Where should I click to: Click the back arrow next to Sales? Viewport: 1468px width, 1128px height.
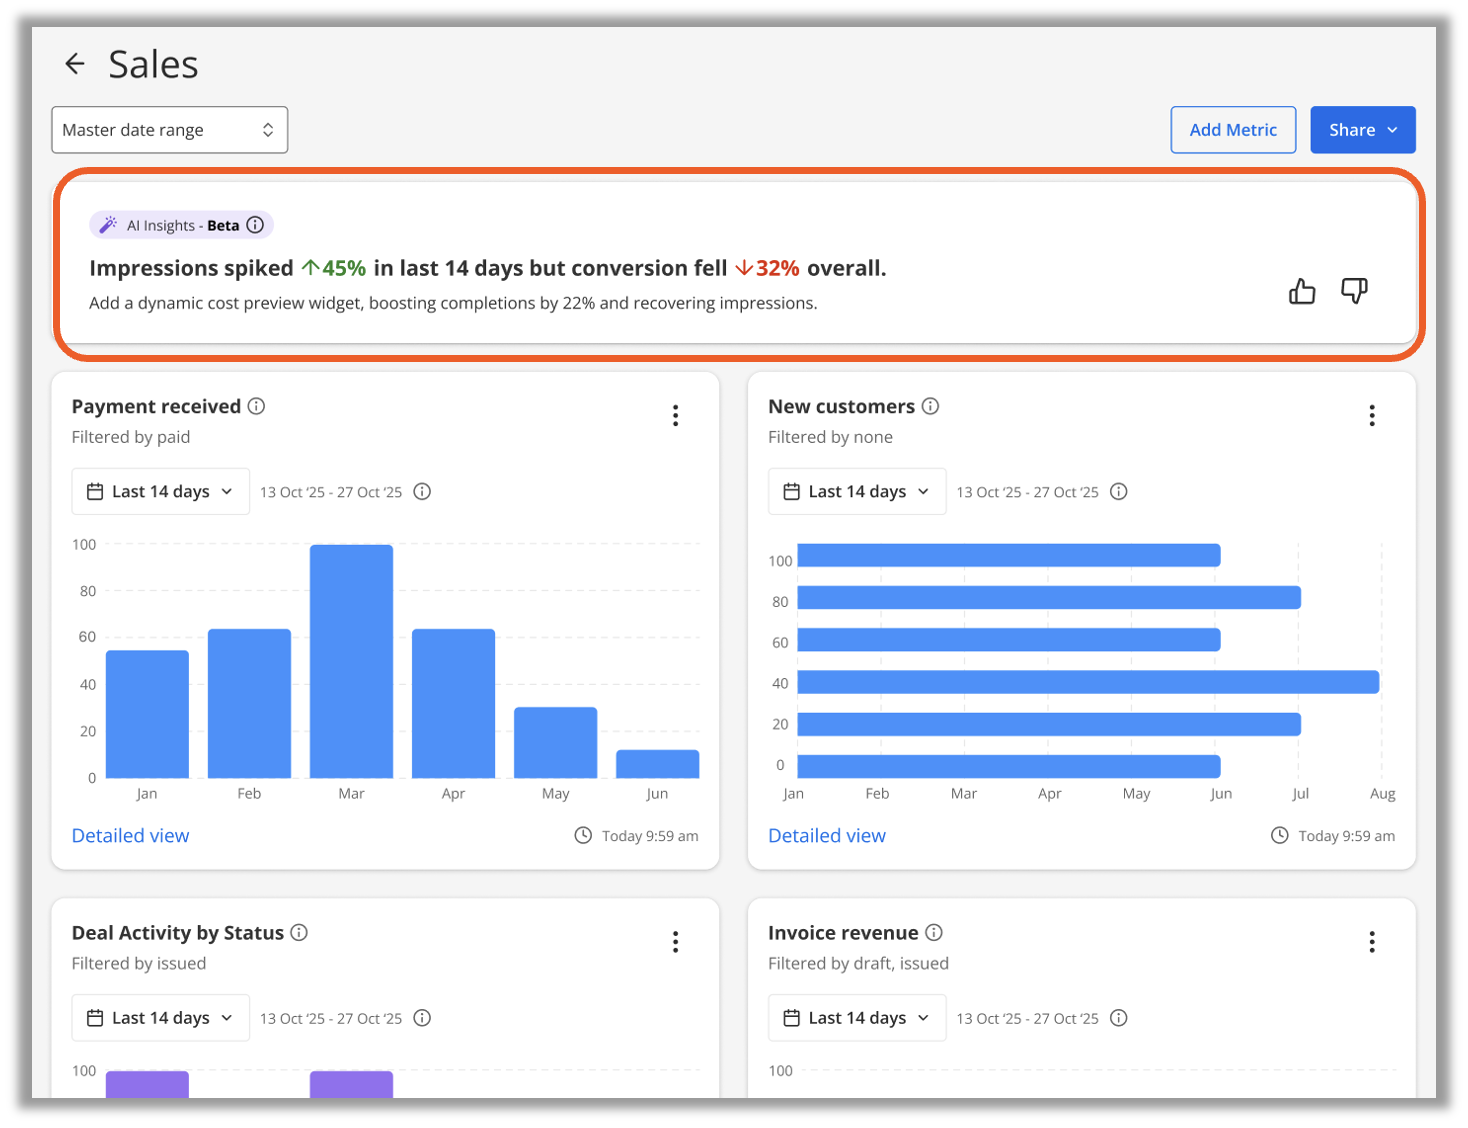pos(75,65)
